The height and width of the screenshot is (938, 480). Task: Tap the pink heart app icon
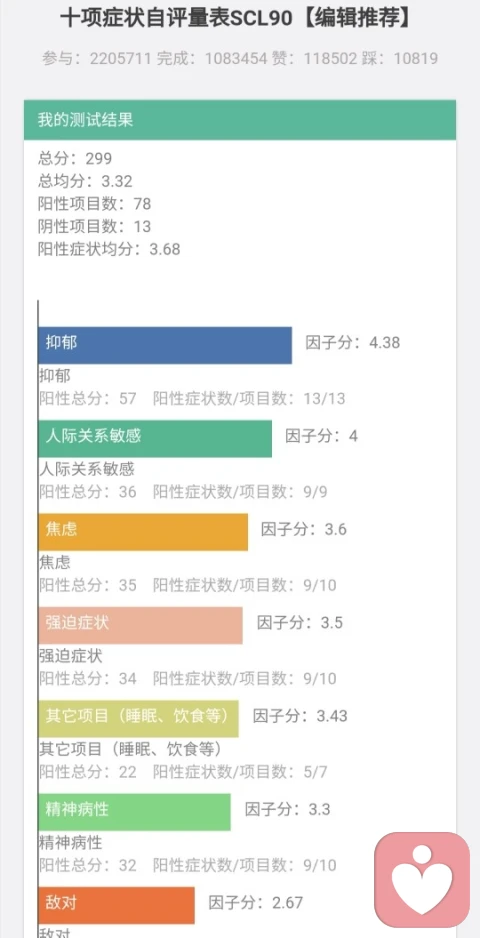click(x=422, y=880)
